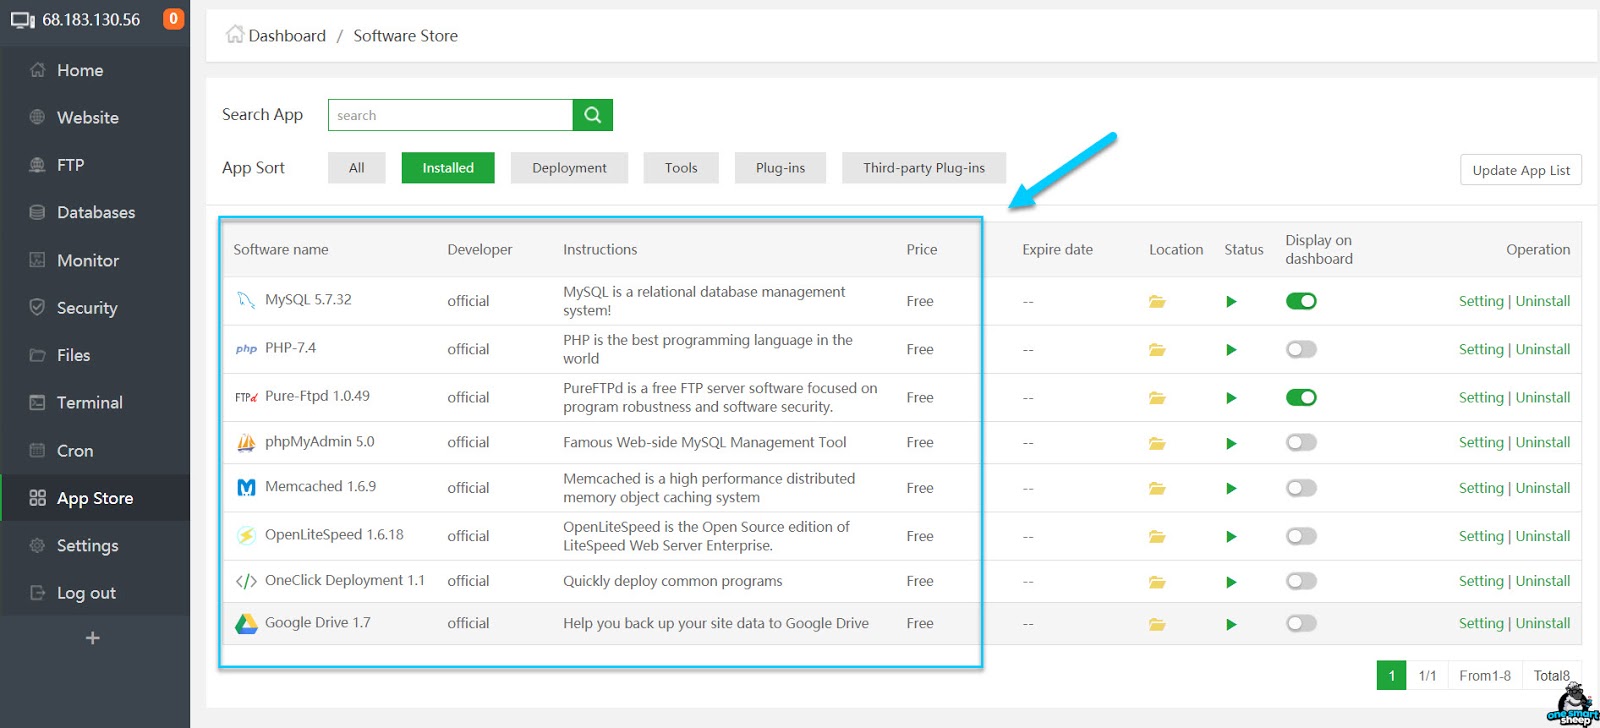Screen dimensions: 1600x728
Task: Open the FTP sidebar section
Action: click(x=70, y=165)
